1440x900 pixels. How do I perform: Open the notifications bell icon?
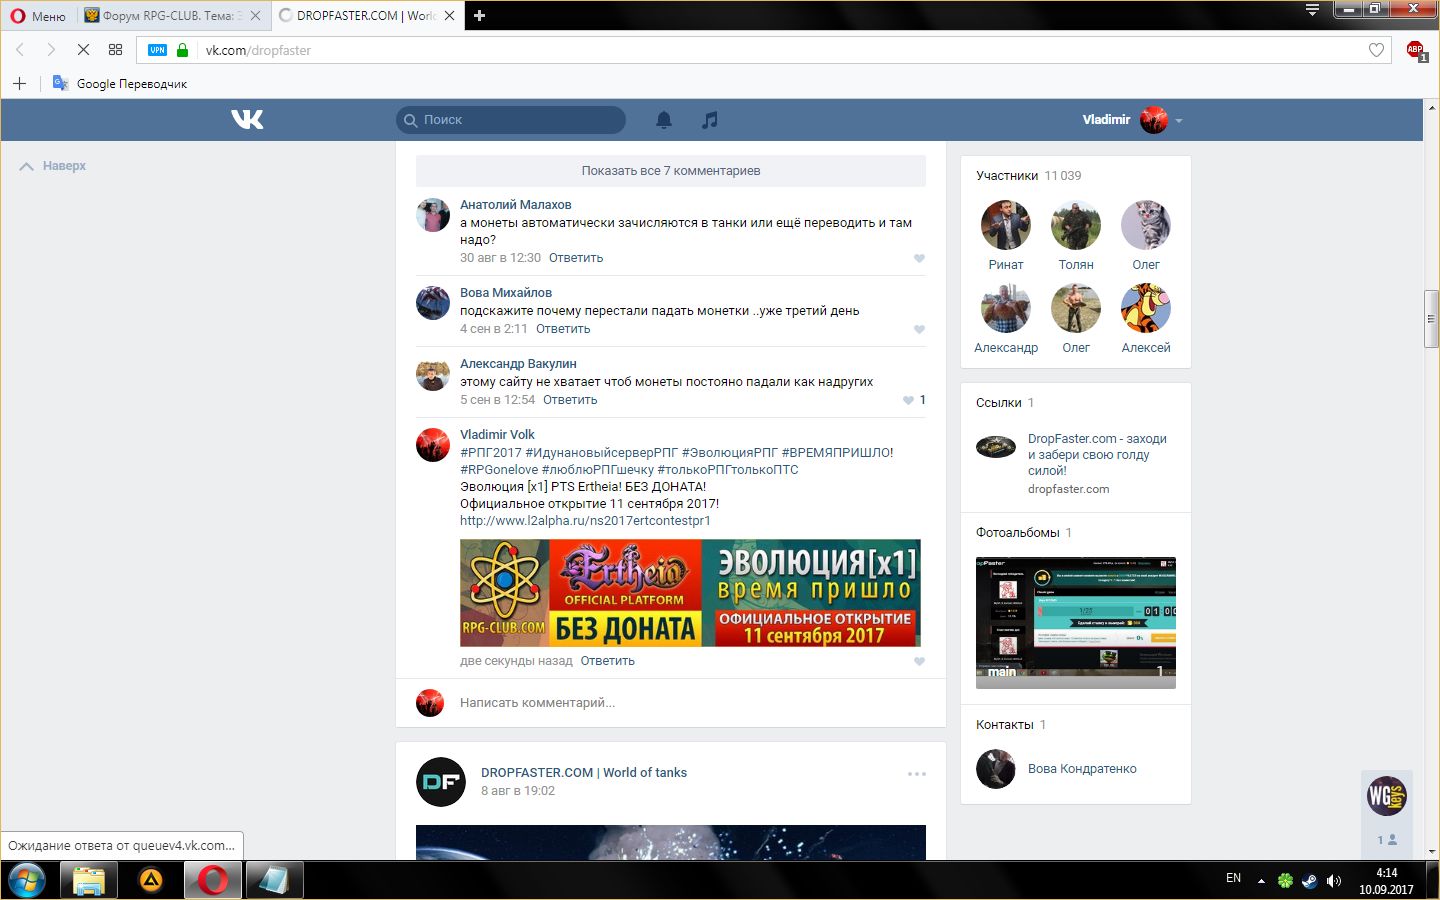[664, 120]
